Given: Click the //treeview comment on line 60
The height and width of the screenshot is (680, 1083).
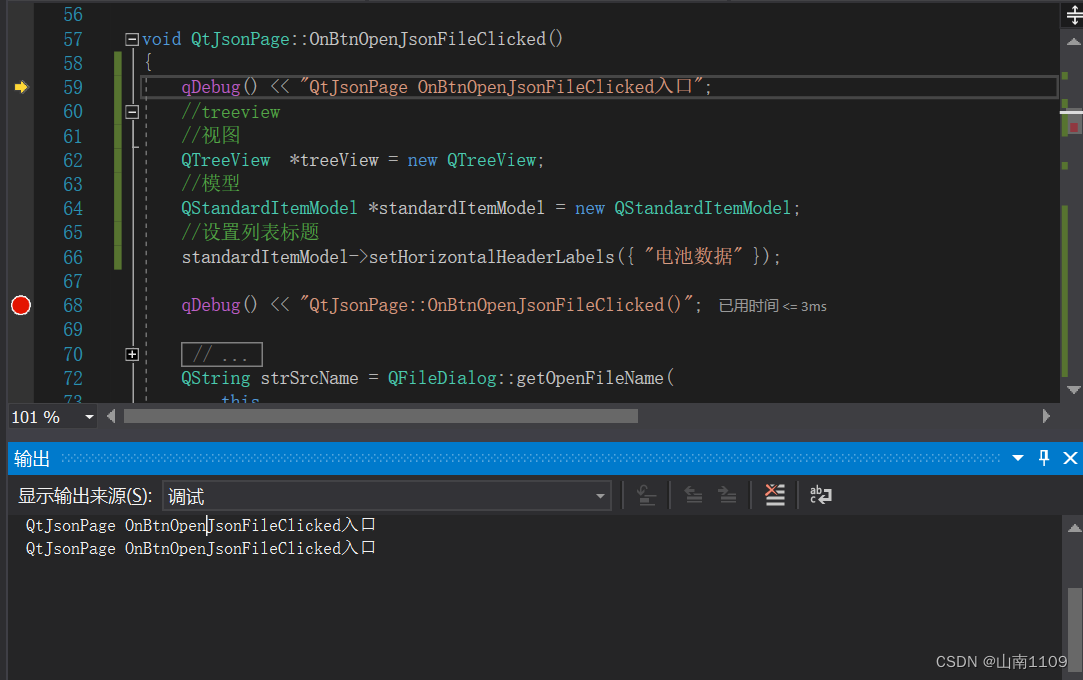Looking at the screenshot, I should (x=231, y=112).
